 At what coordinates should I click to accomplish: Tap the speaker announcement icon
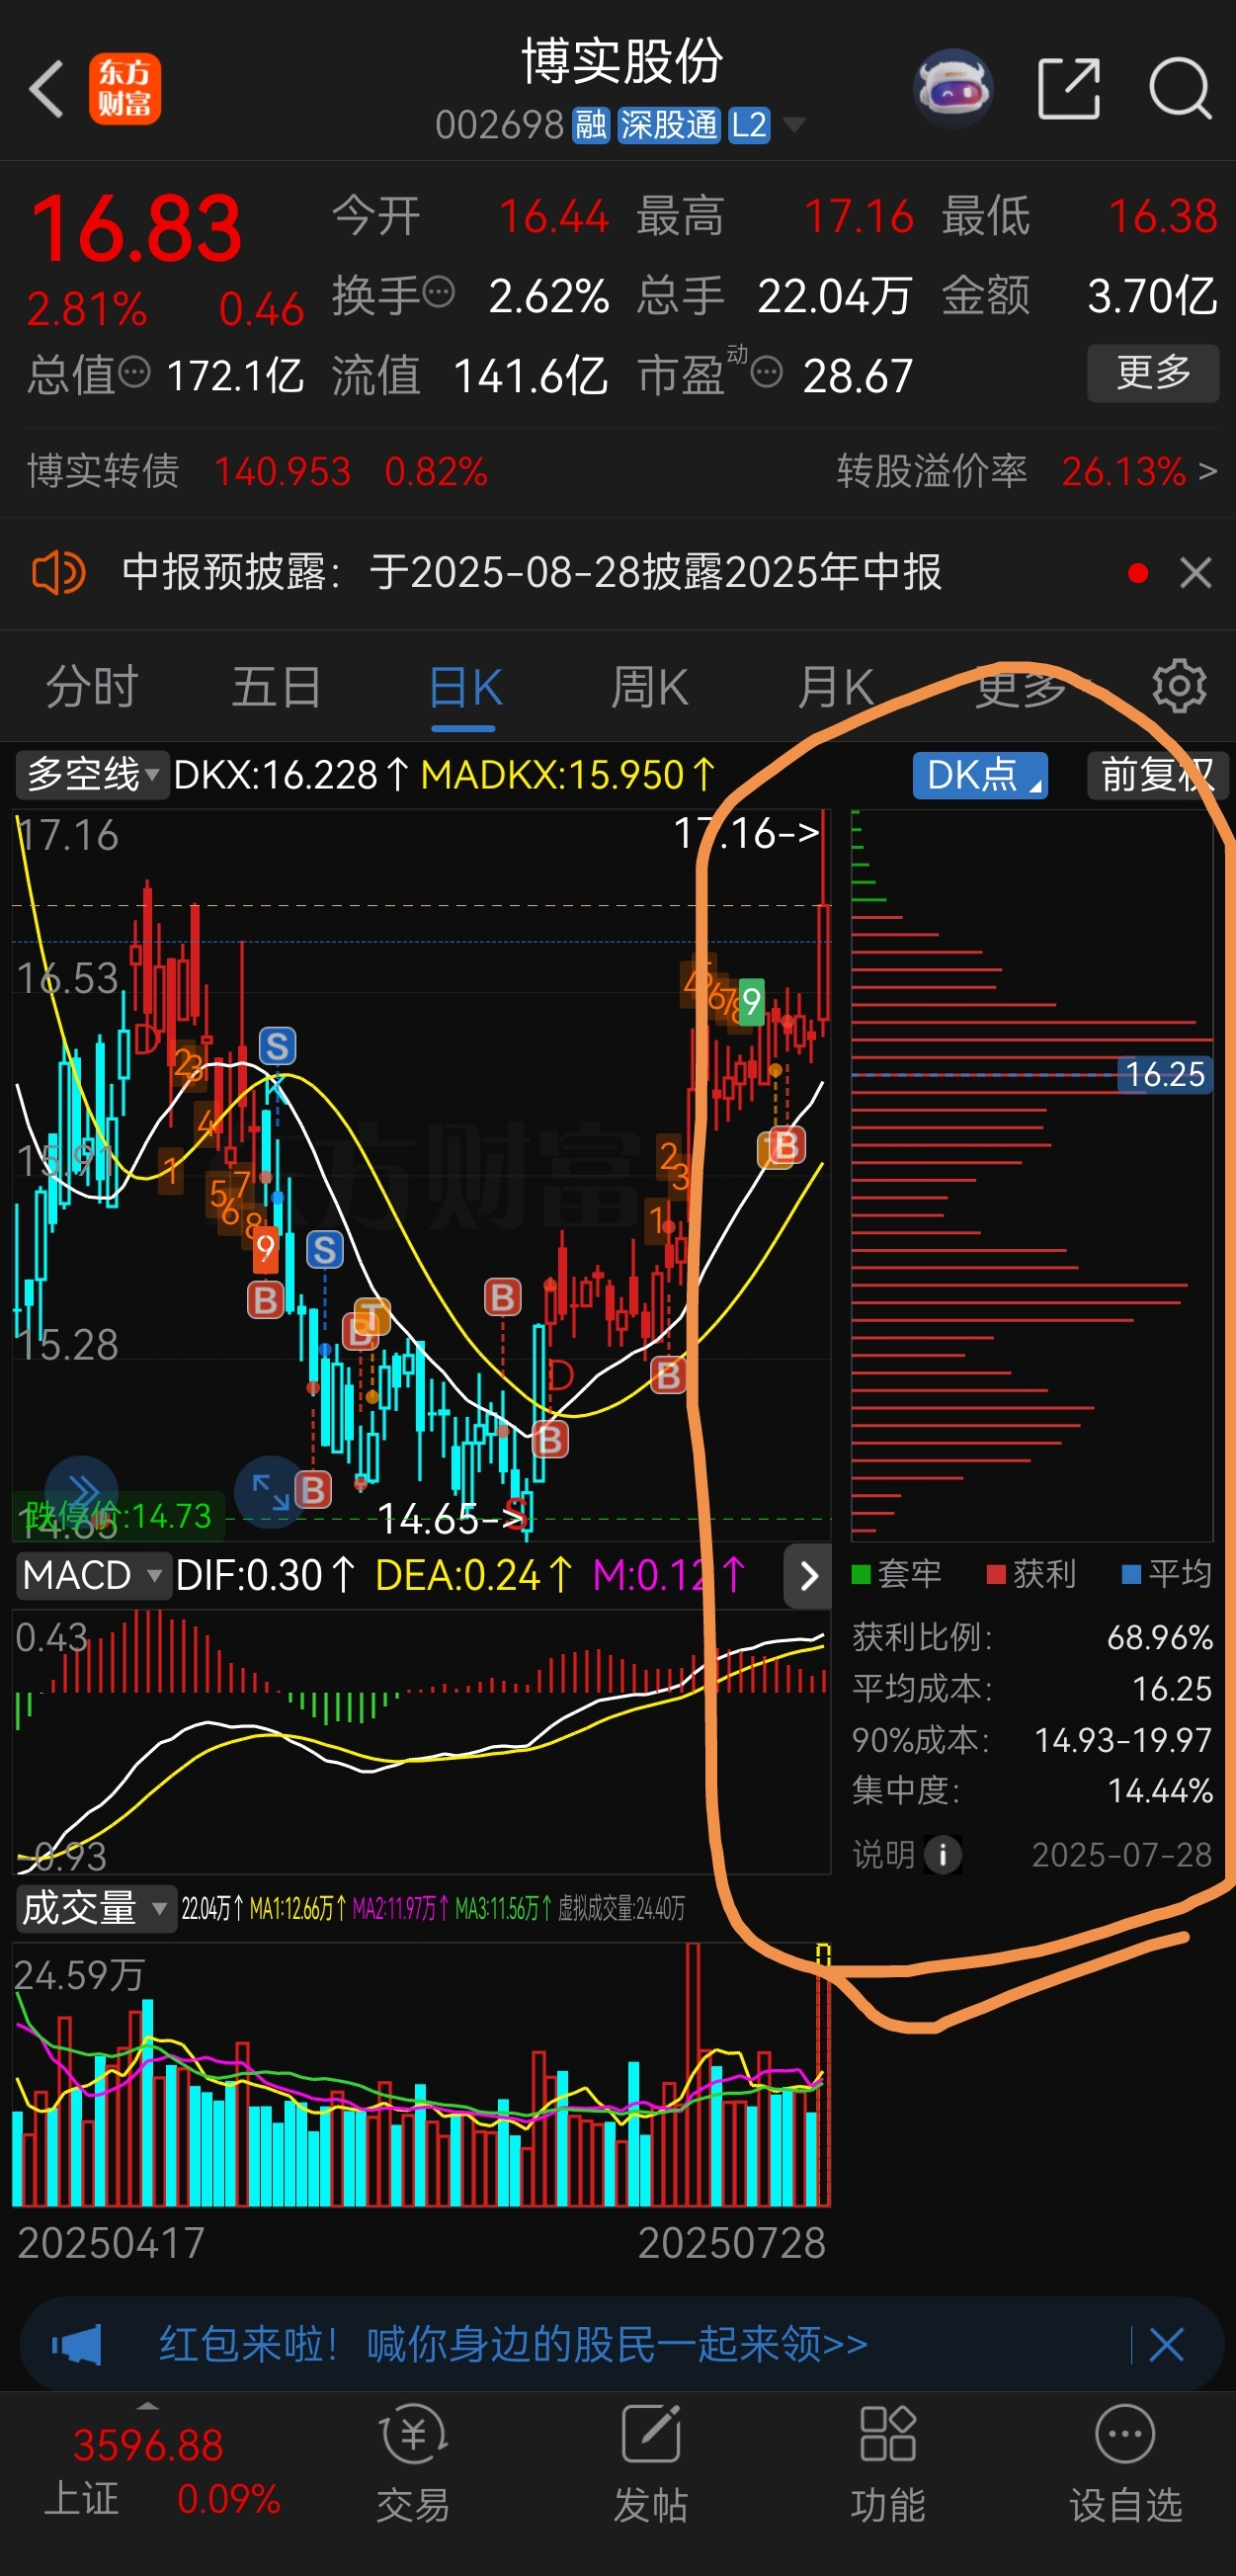(x=59, y=573)
